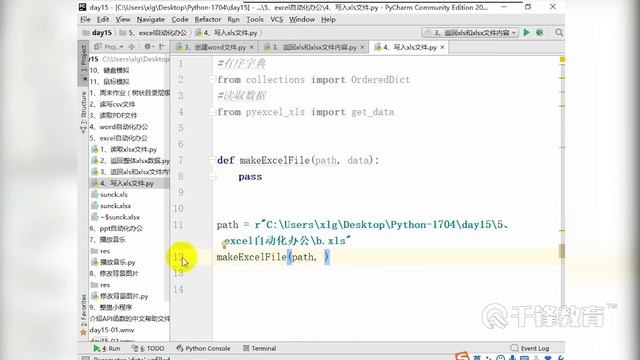Open the Run menu

pyautogui.click(x=233, y=19)
